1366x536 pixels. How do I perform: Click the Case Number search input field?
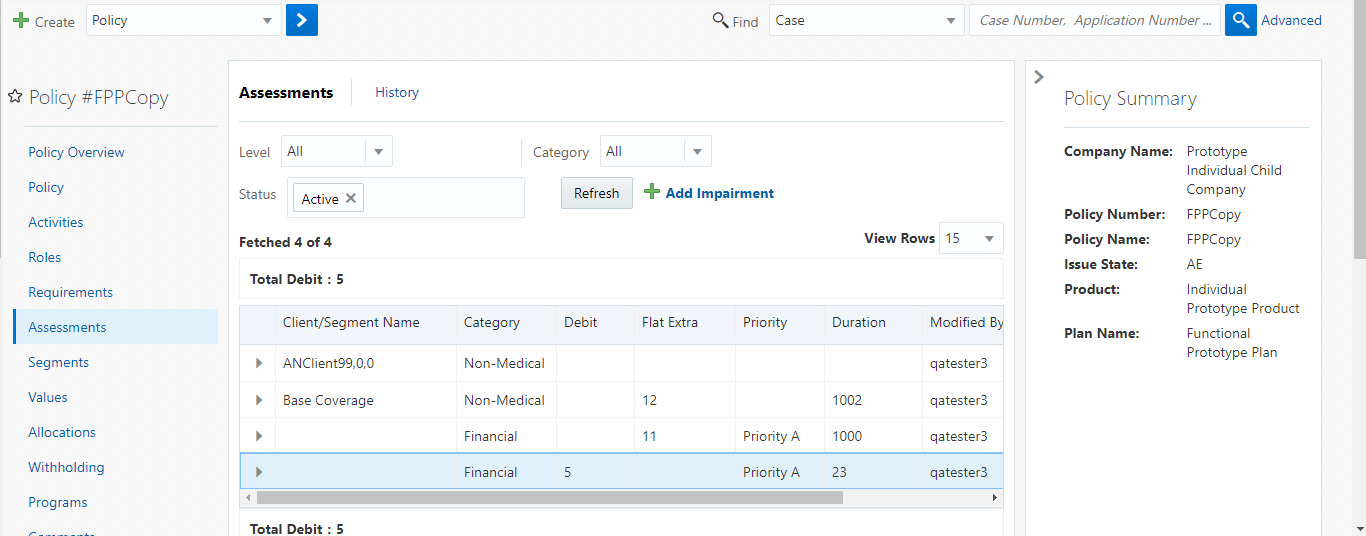[1094, 20]
